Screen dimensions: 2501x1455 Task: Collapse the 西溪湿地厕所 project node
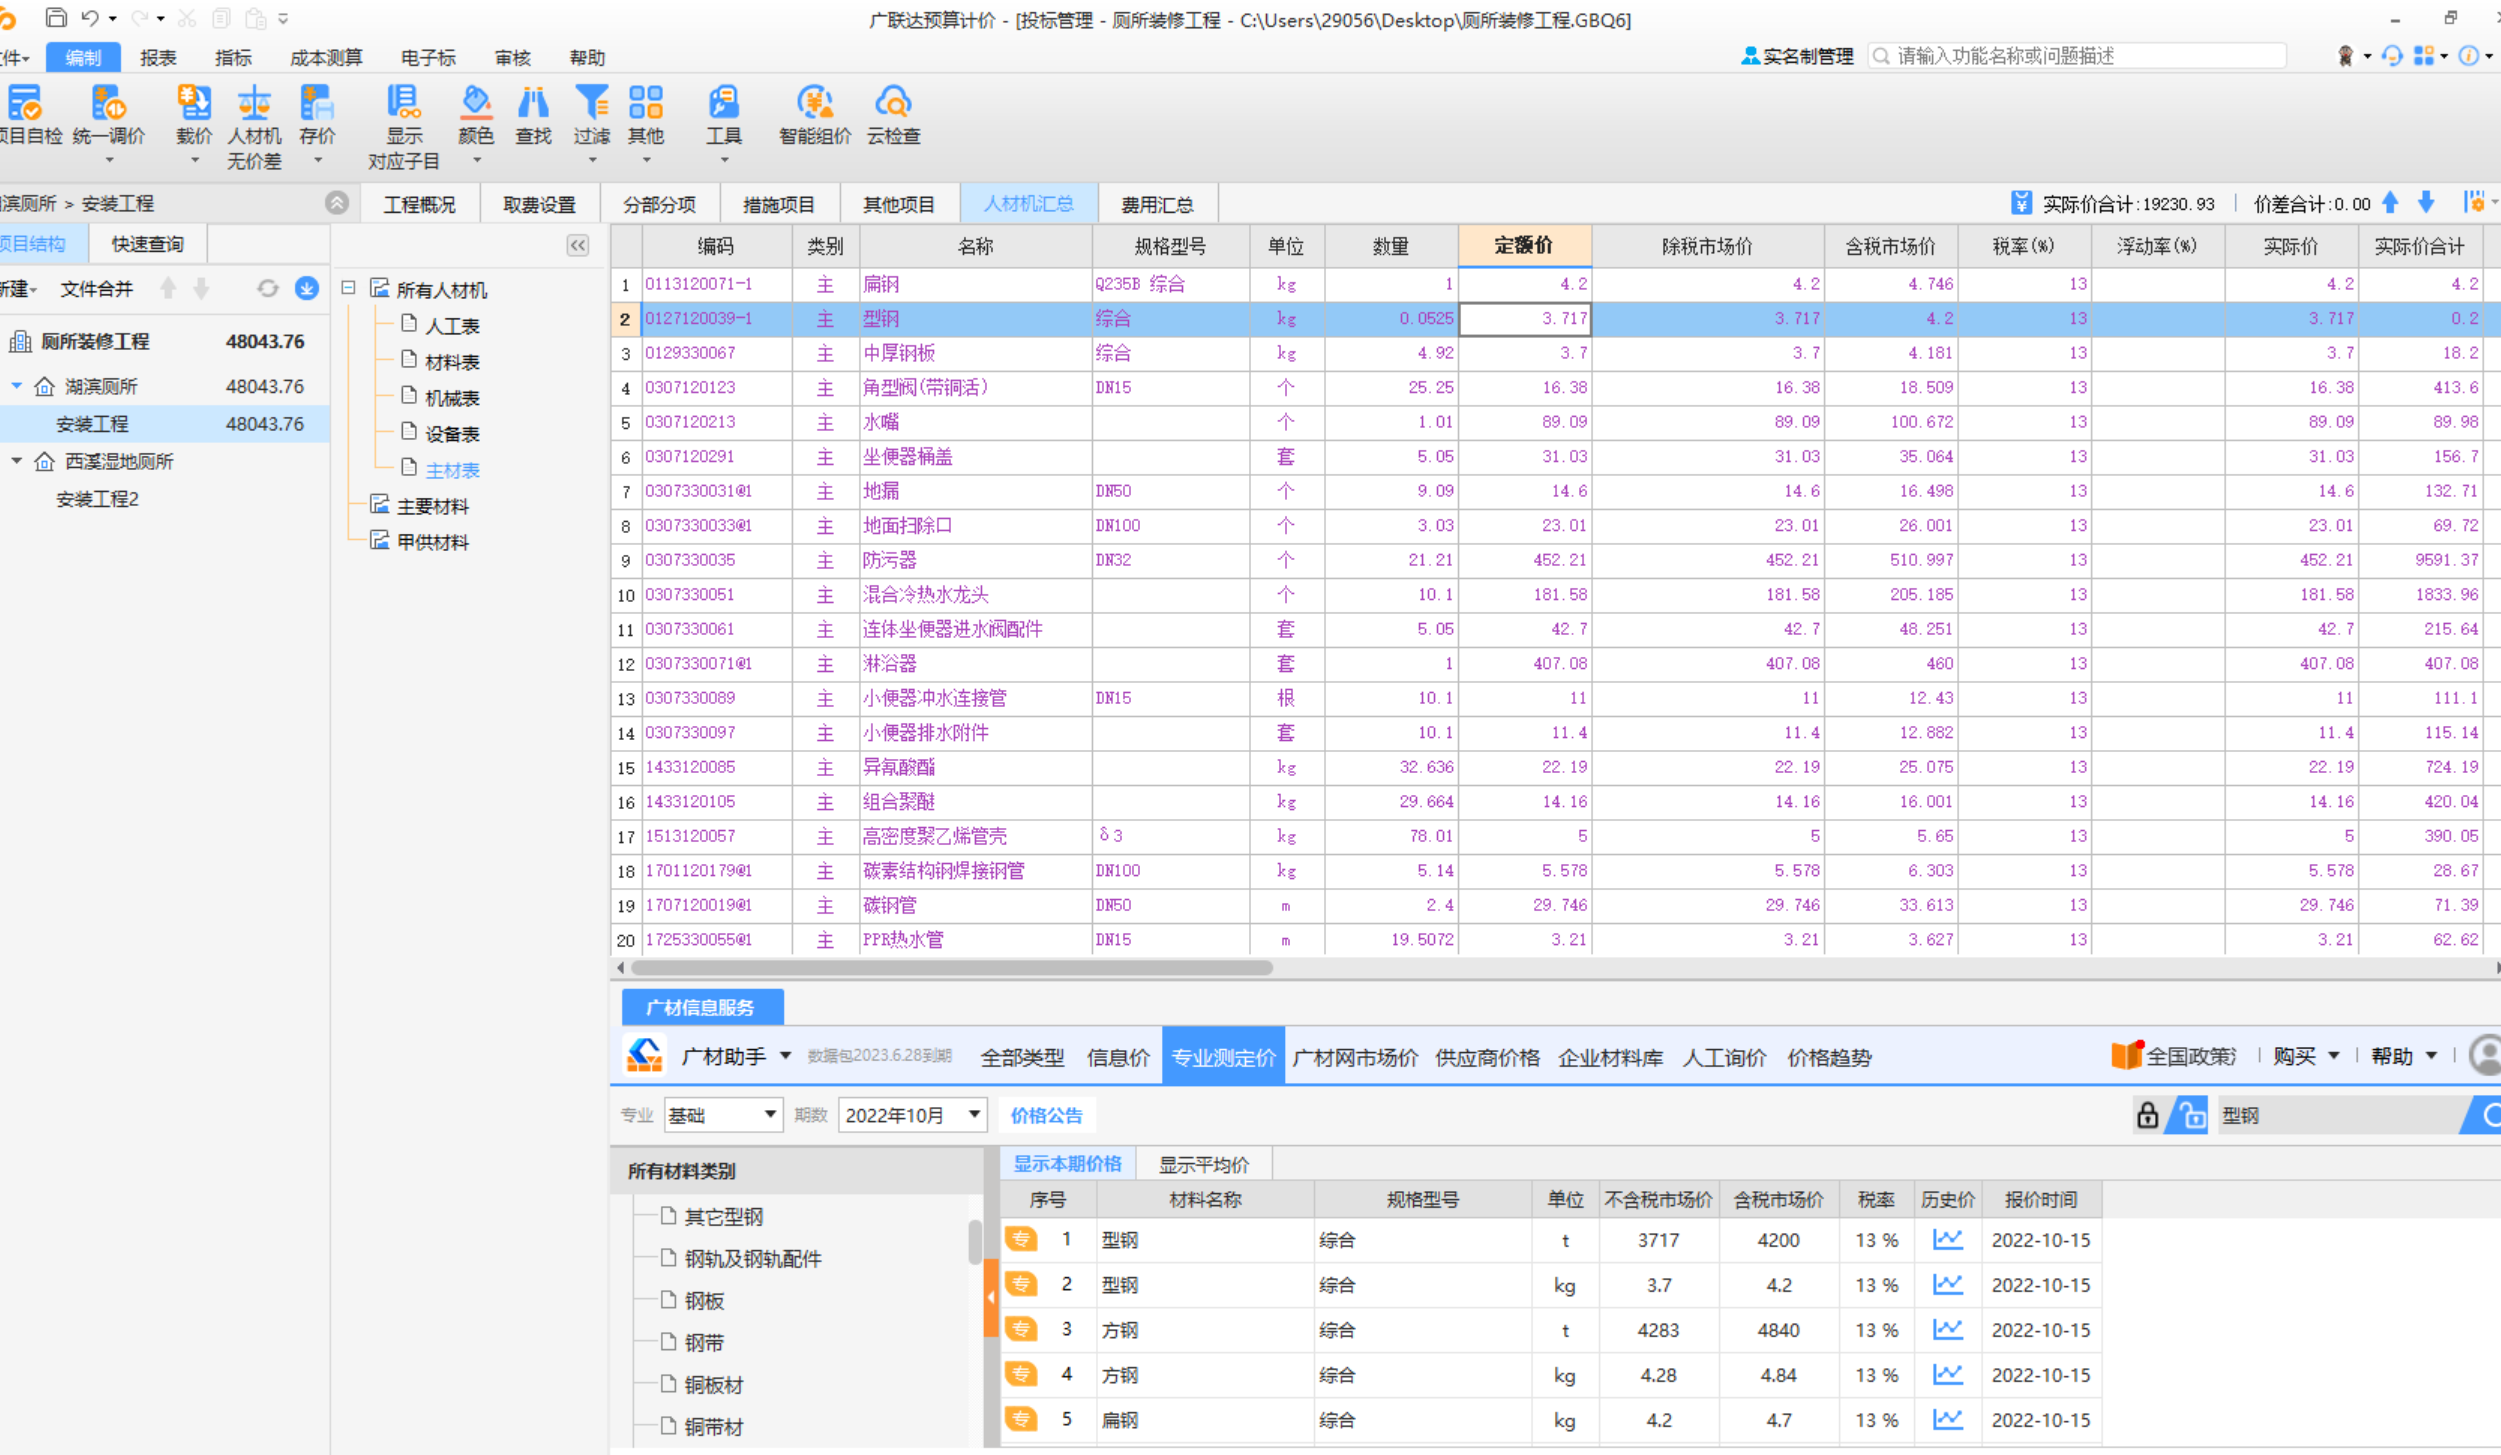pyautogui.click(x=17, y=460)
